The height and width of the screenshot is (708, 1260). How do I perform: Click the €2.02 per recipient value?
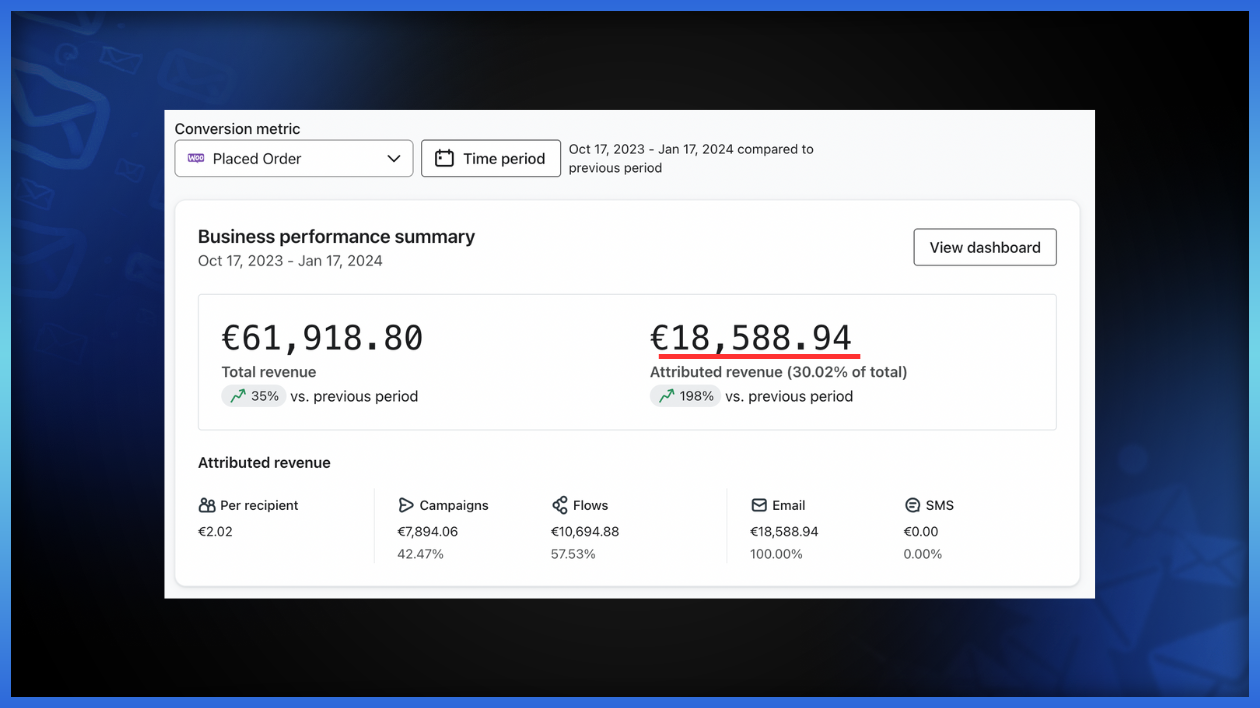click(x=215, y=532)
